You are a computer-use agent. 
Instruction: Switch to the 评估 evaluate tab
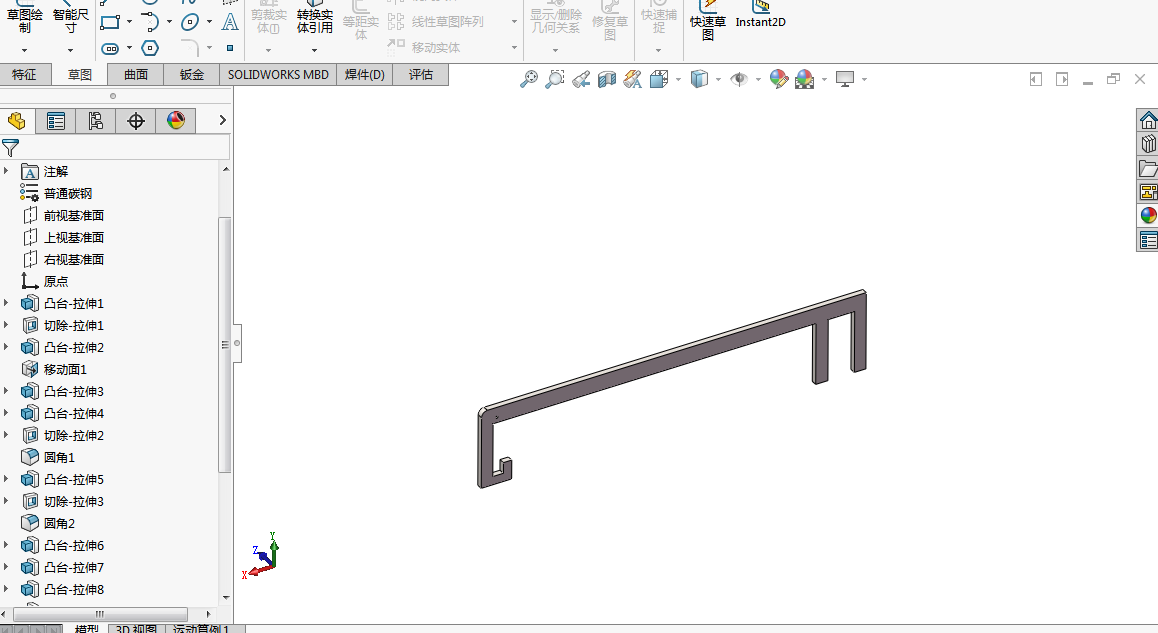tap(421, 75)
